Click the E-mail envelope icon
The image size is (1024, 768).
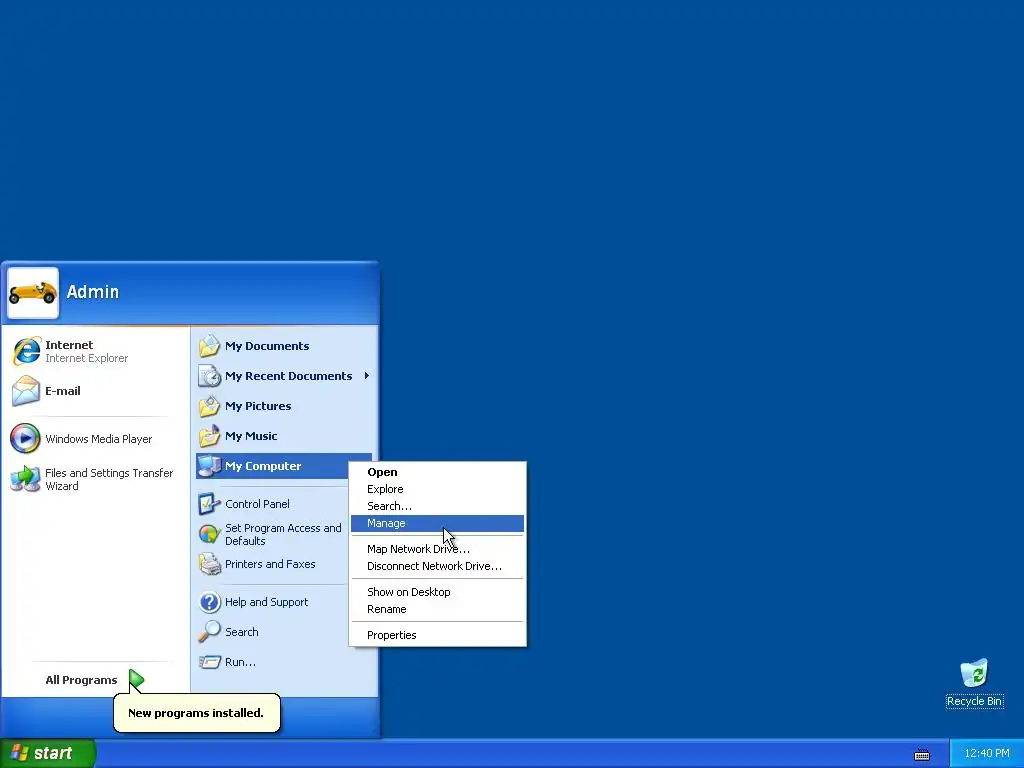[26, 391]
